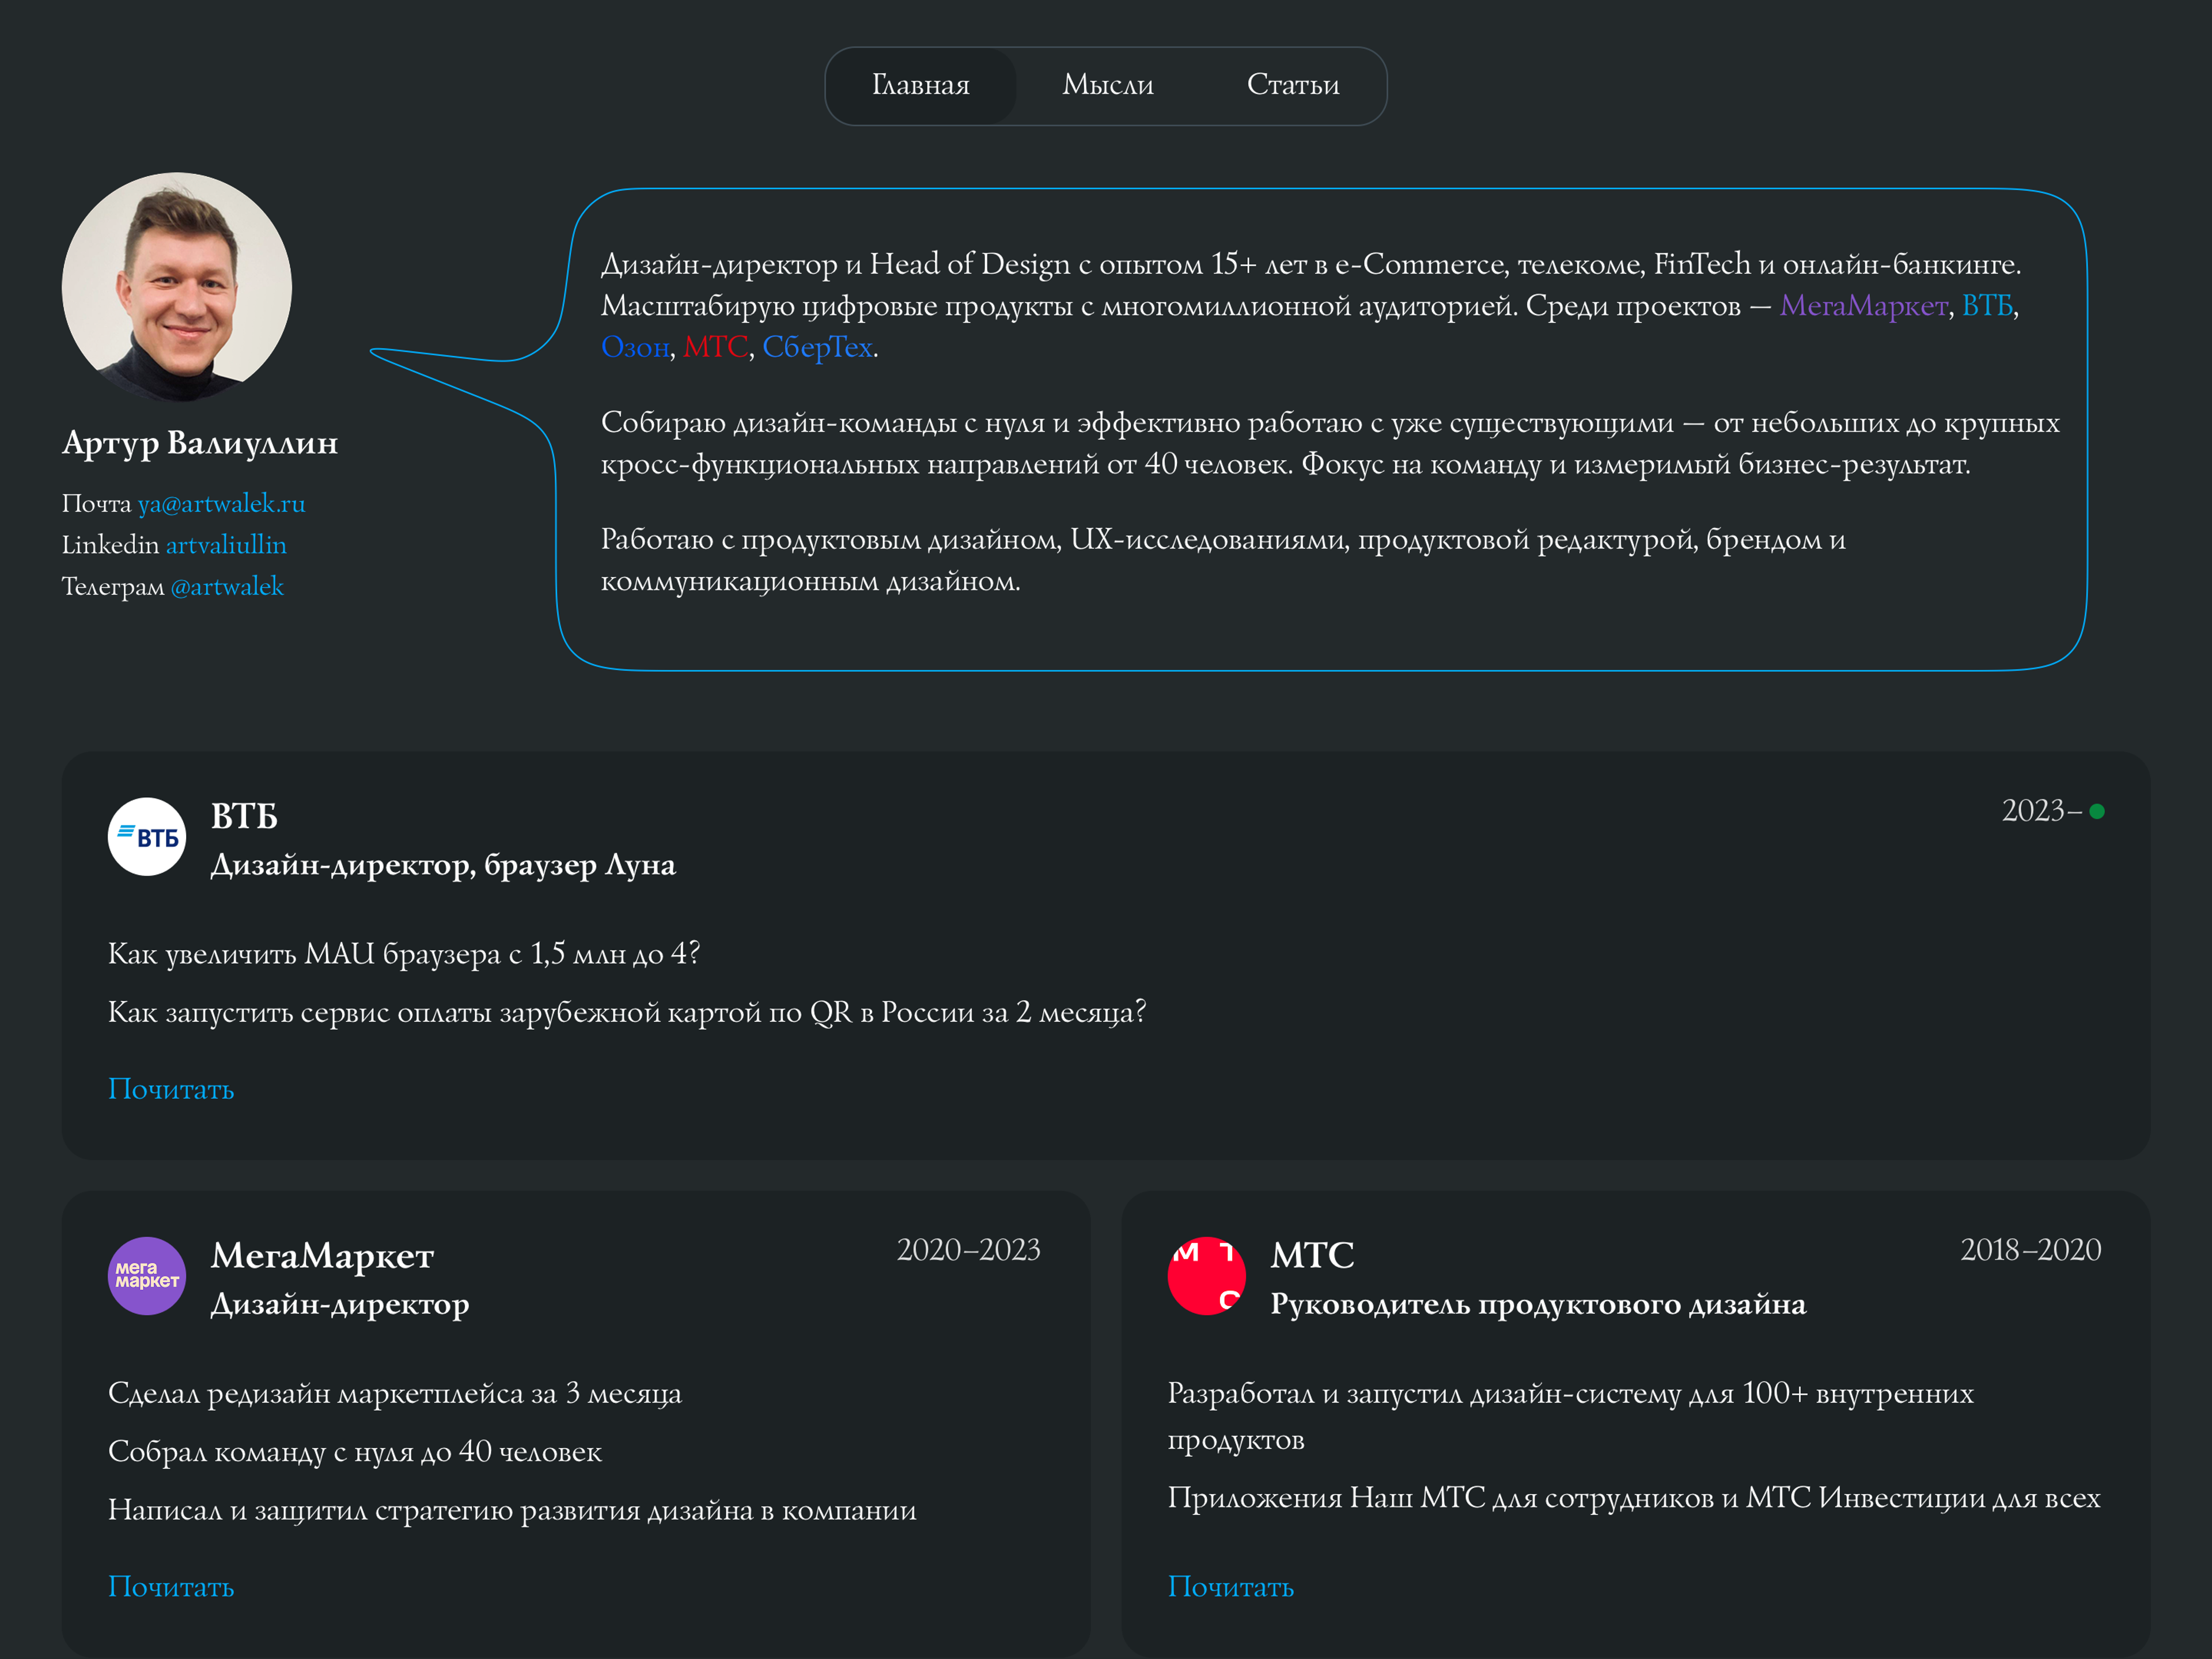
Task: Click the МегаМаркет card heading
Action: pos(322,1255)
